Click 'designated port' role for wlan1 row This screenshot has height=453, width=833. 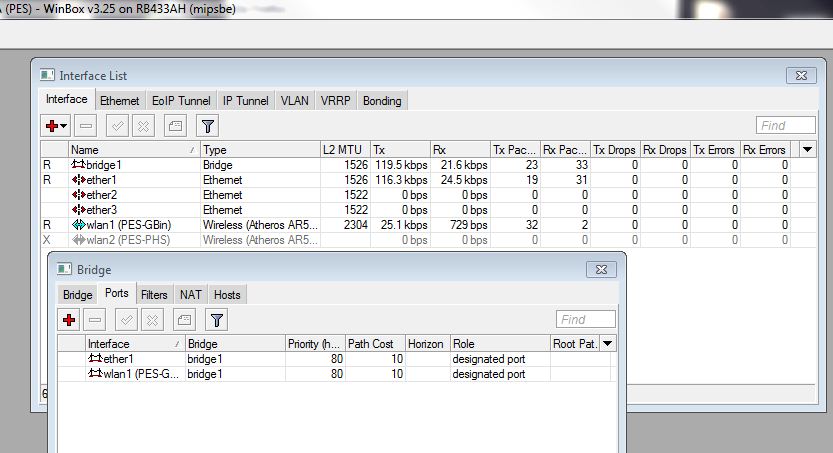tap(489, 374)
